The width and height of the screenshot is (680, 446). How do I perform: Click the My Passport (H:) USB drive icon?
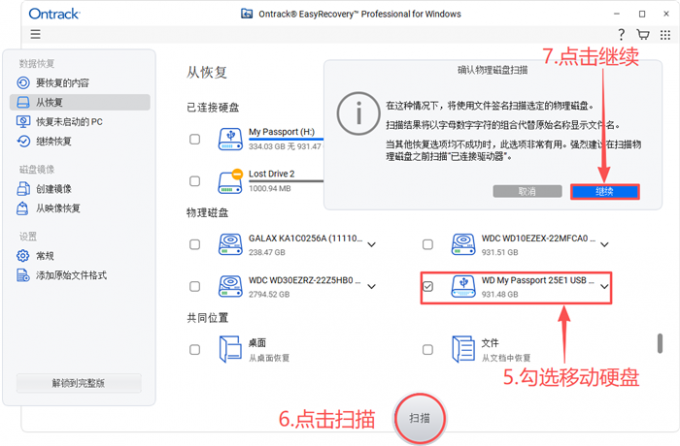[230, 139]
